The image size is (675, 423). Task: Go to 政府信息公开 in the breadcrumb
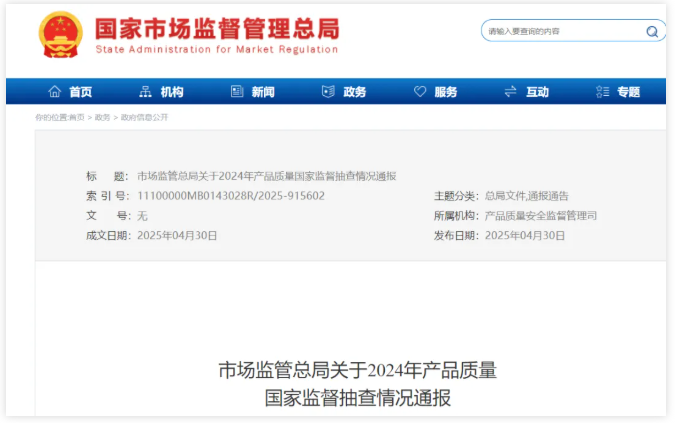pos(144,117)
